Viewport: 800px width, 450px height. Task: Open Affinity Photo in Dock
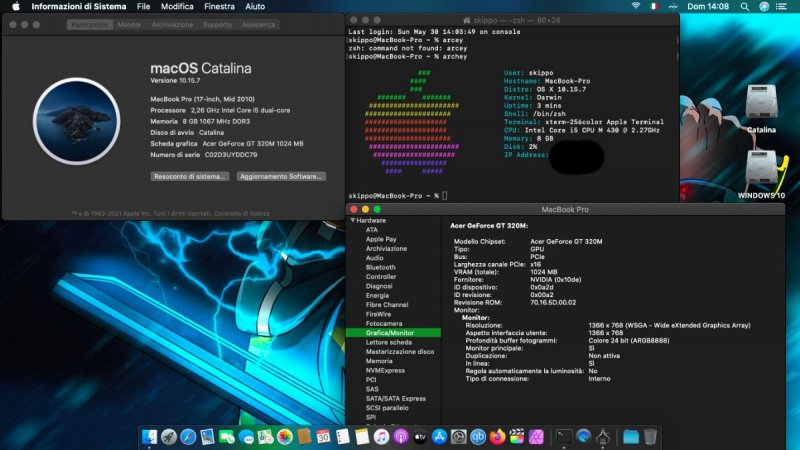(536, 437)
